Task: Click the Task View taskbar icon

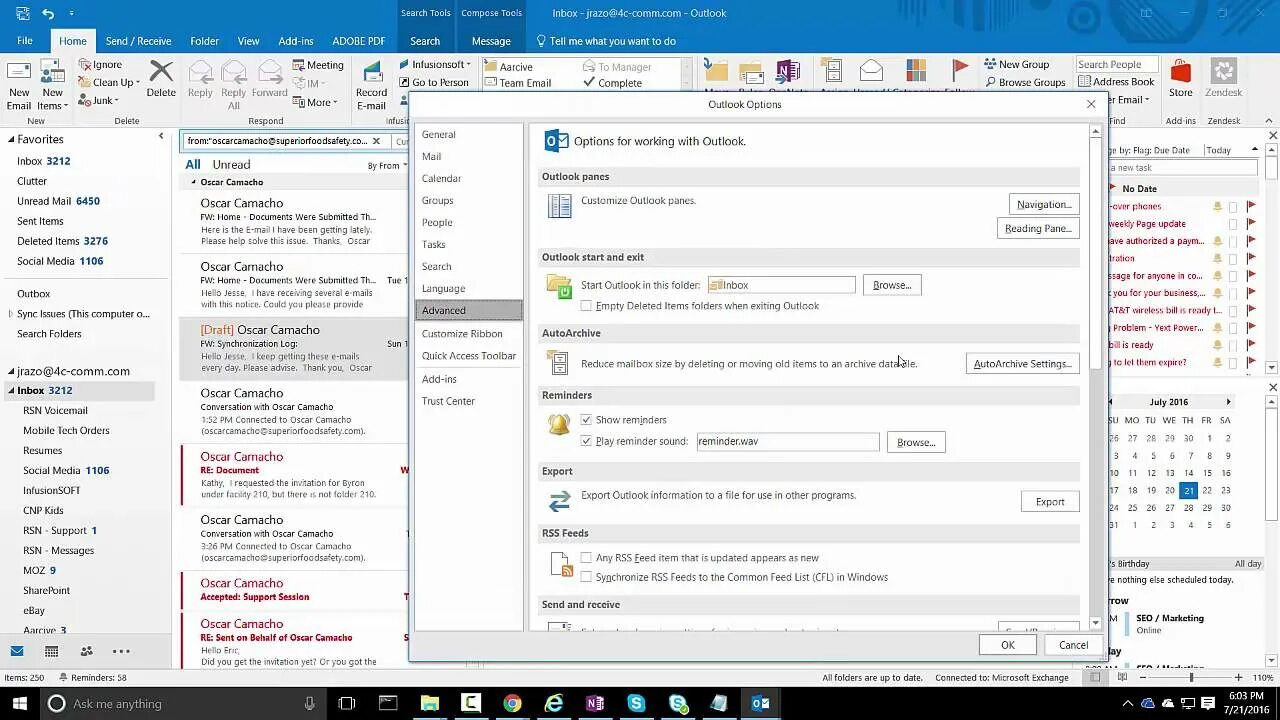Action: (347, 703)
